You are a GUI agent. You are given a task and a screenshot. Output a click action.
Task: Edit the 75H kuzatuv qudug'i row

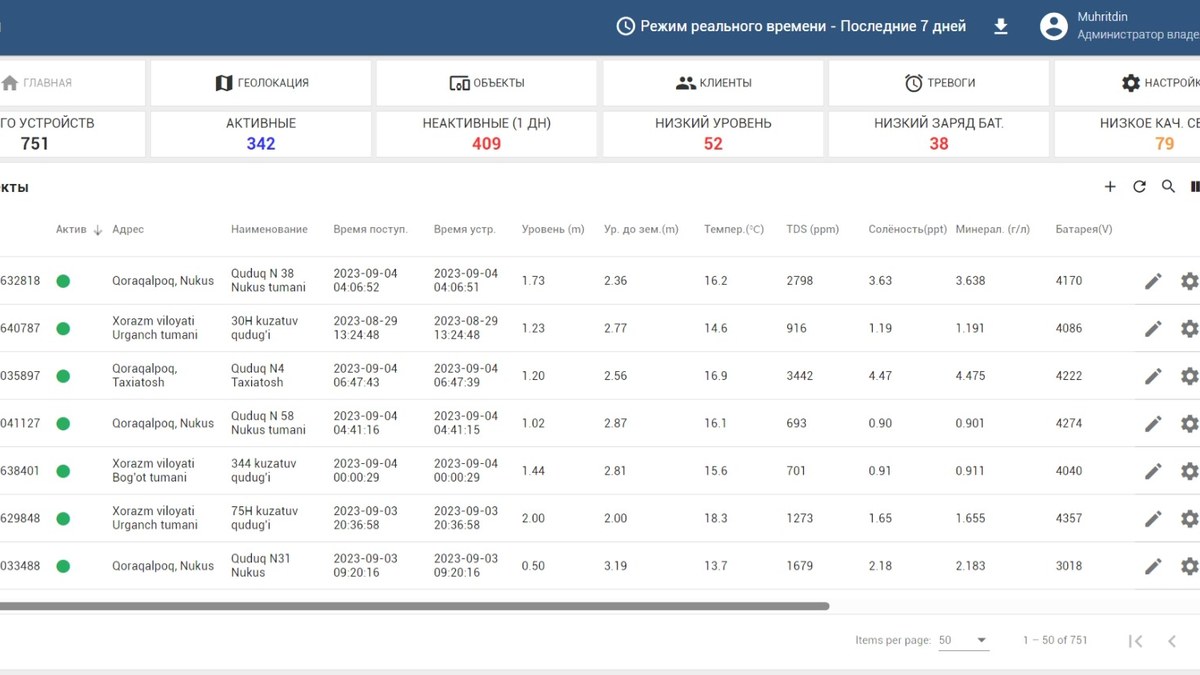(1153, 518)
